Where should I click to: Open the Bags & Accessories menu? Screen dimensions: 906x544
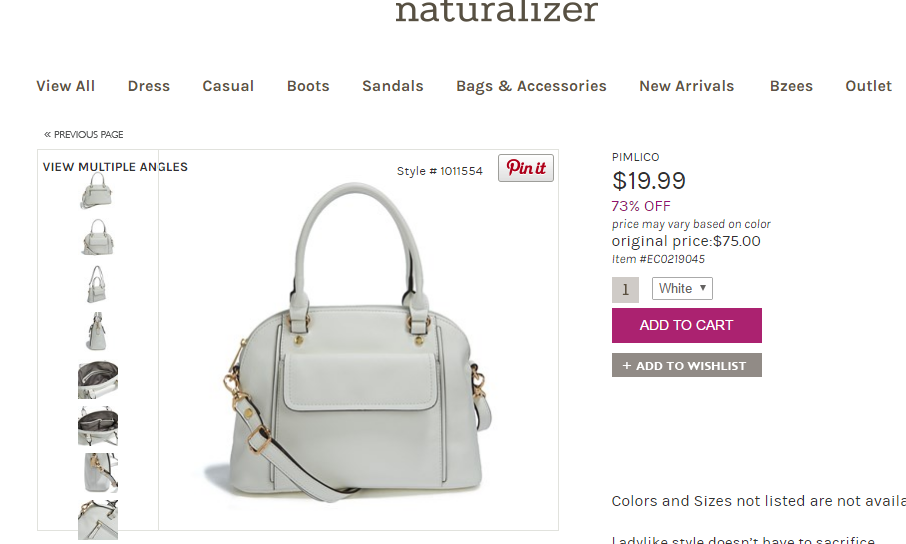click(531, 86)
